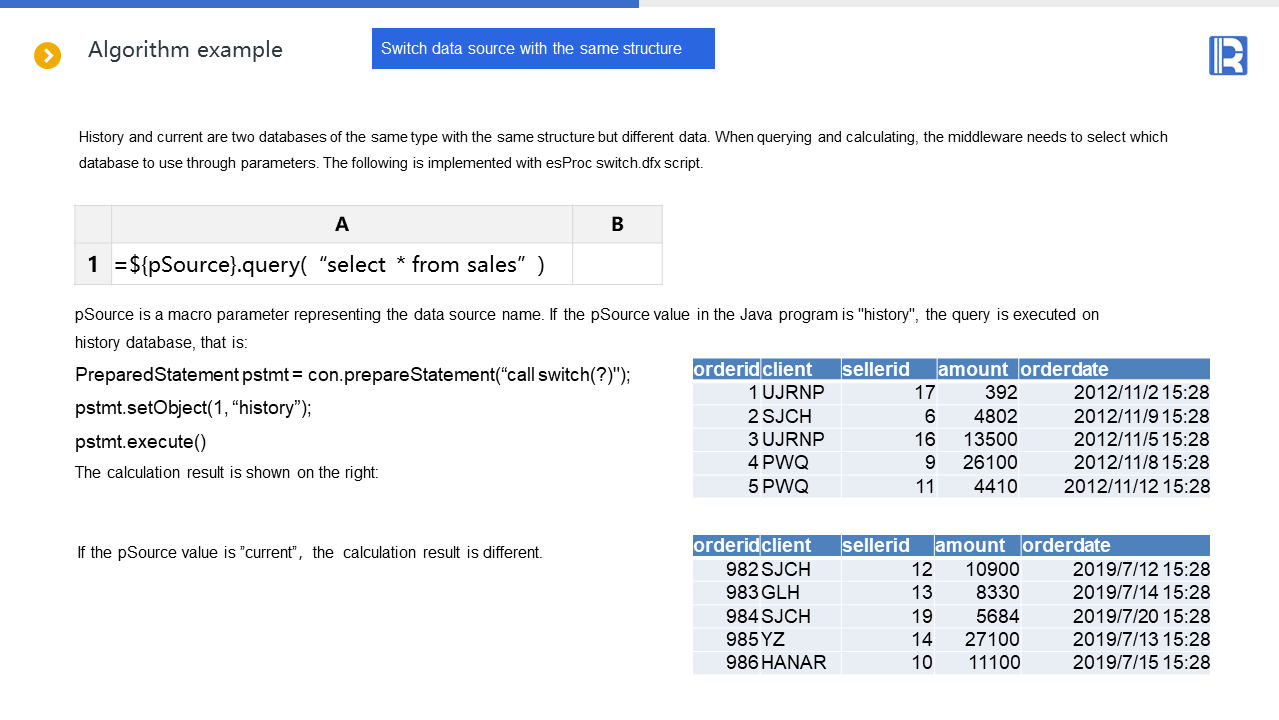Click the blue esProc logo icon
Screen dimensions: 1279x720
point(1227,55)
